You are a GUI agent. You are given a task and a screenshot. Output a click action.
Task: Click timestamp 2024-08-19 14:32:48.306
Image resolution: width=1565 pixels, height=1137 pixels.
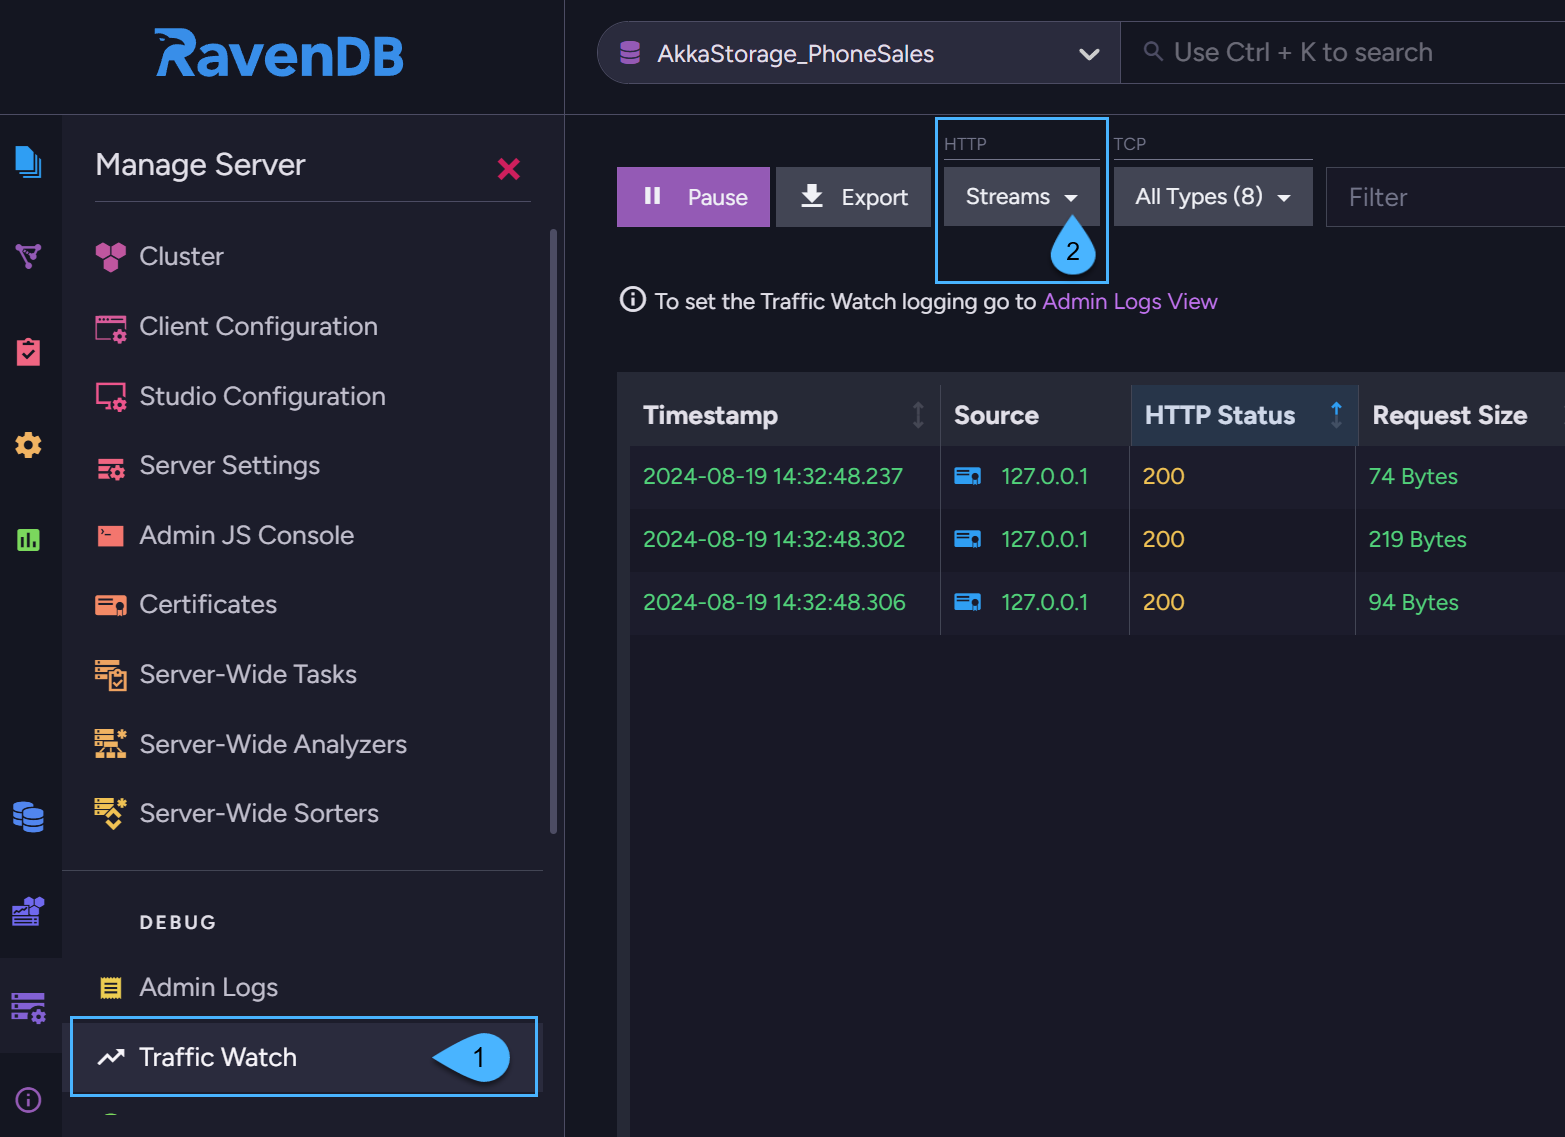pyautogui.click(x=774, y=602)
